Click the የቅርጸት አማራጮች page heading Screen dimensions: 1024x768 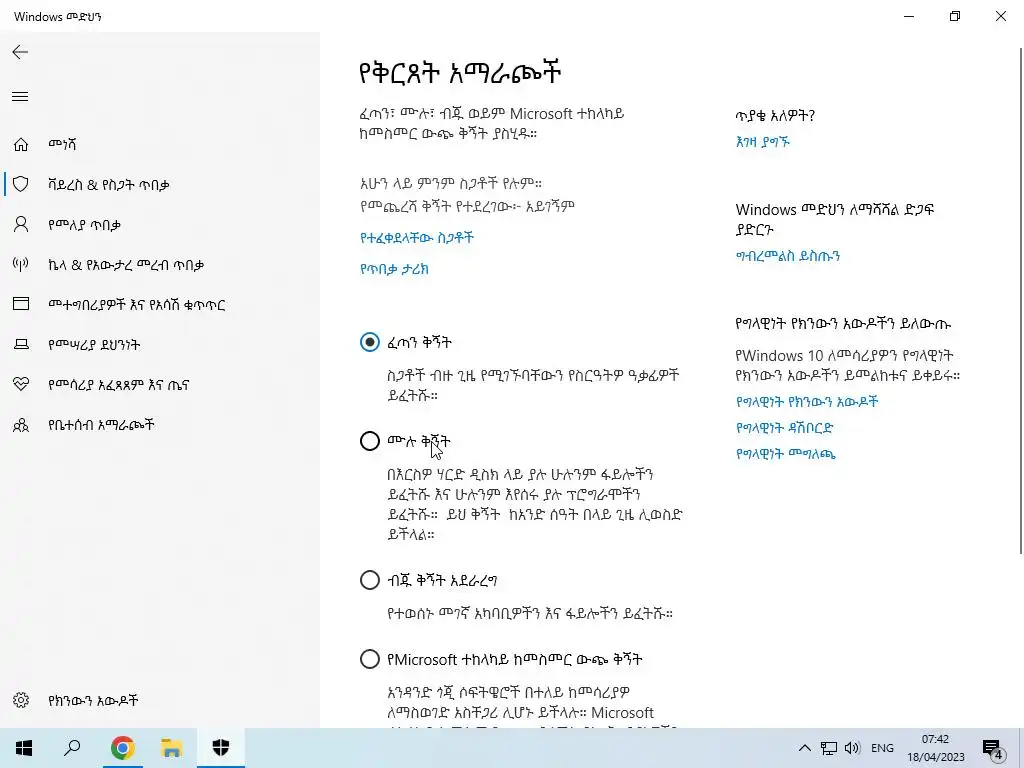pyautogui.click(x=460, y=72)
